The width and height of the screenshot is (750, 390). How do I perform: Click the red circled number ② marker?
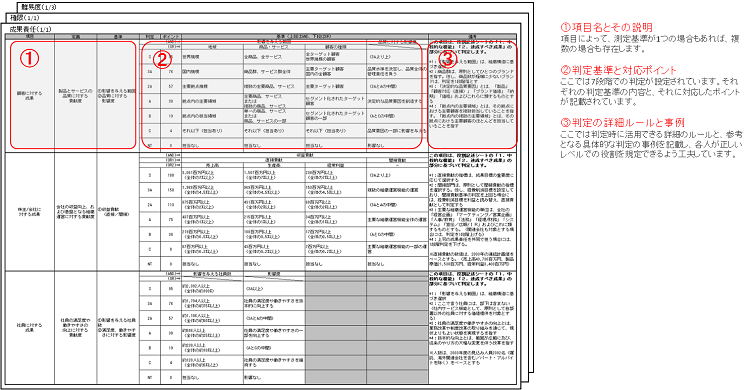pos(162,59)
